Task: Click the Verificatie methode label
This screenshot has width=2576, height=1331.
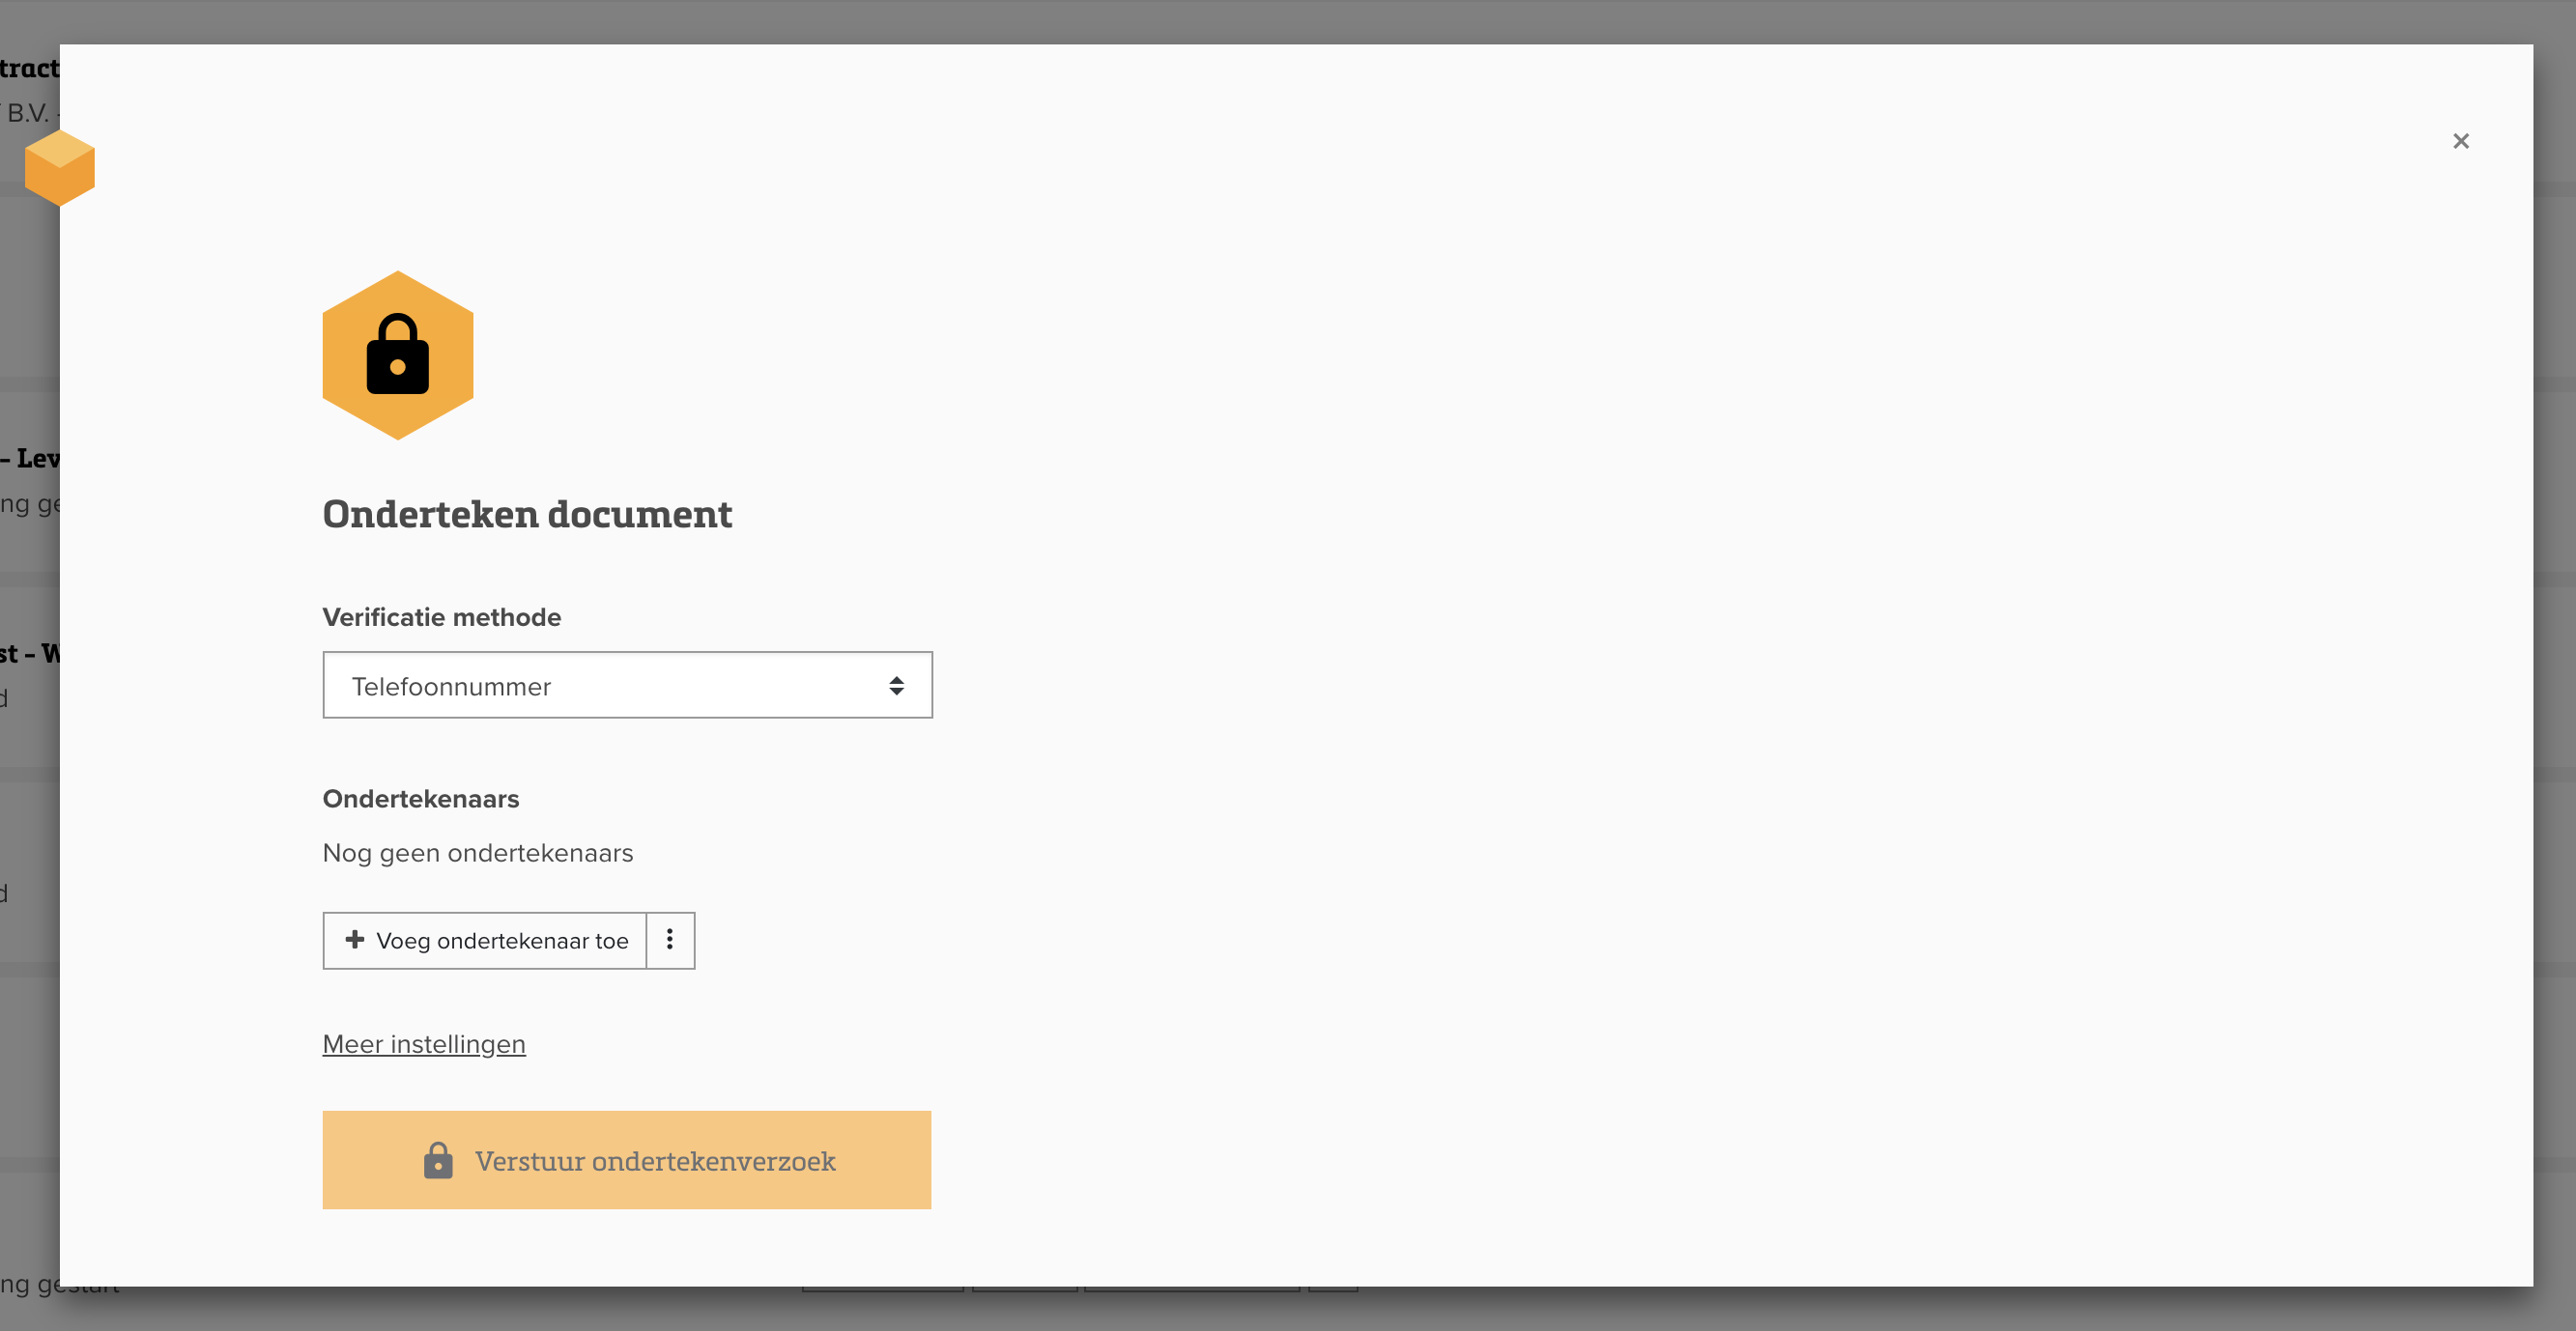Action: [441, 617]
